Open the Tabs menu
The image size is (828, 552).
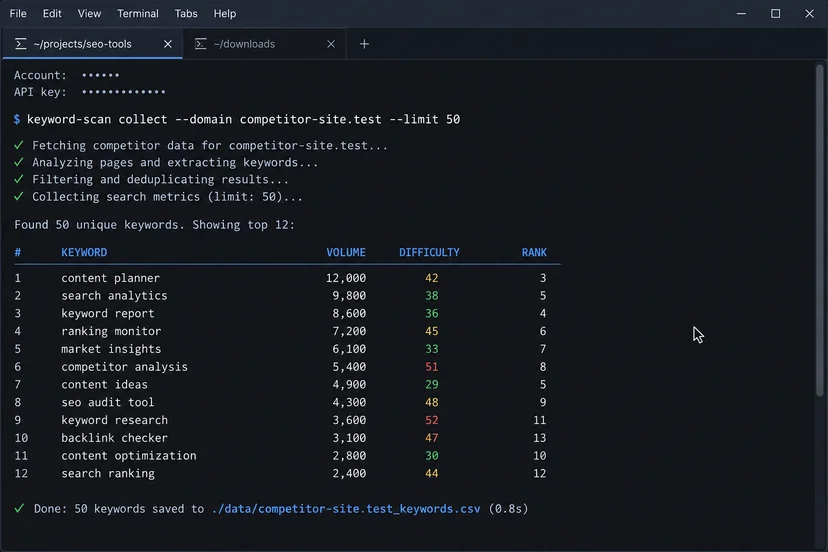click(186, 14)
